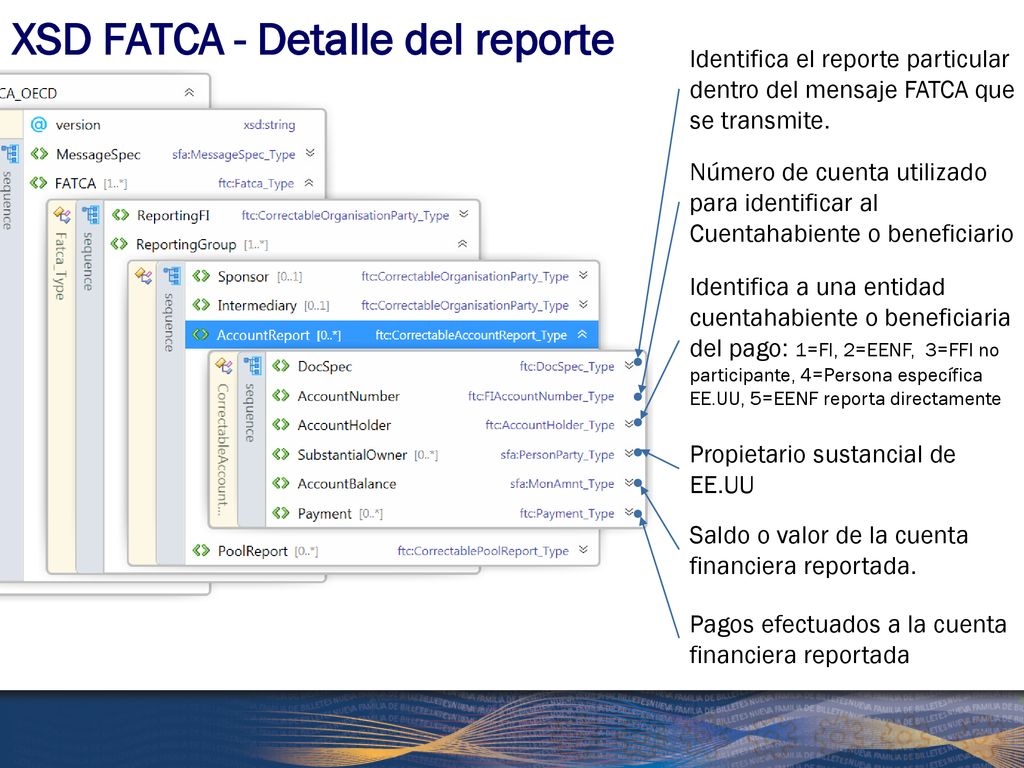Select the AccountHolder element name

[344, 425]
